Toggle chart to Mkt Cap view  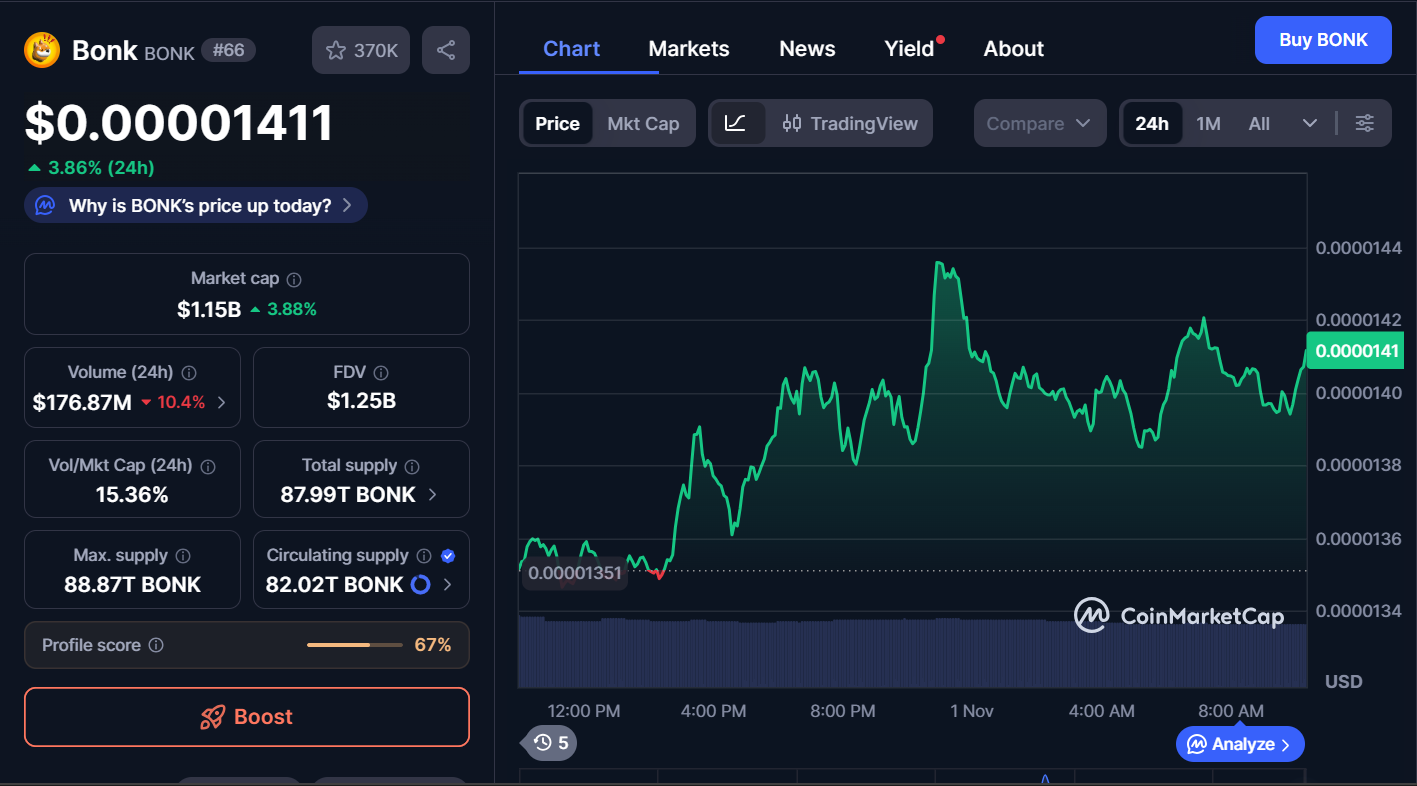[x=643, y=123]
